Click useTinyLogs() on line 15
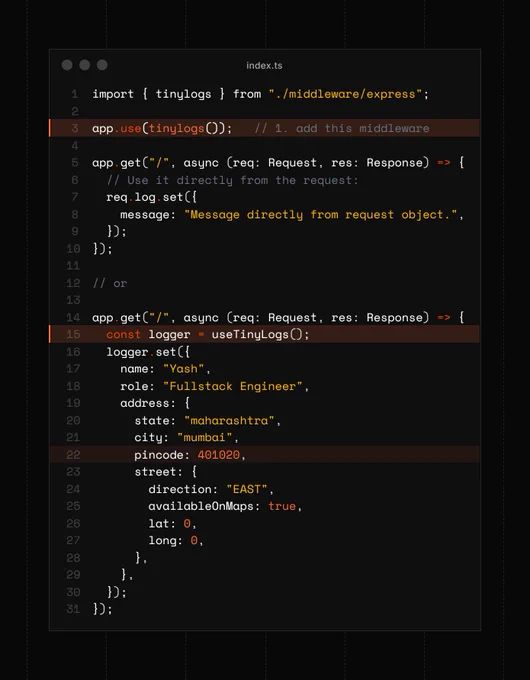This screenshot has width=530, height=680. (x=256, y=334)
